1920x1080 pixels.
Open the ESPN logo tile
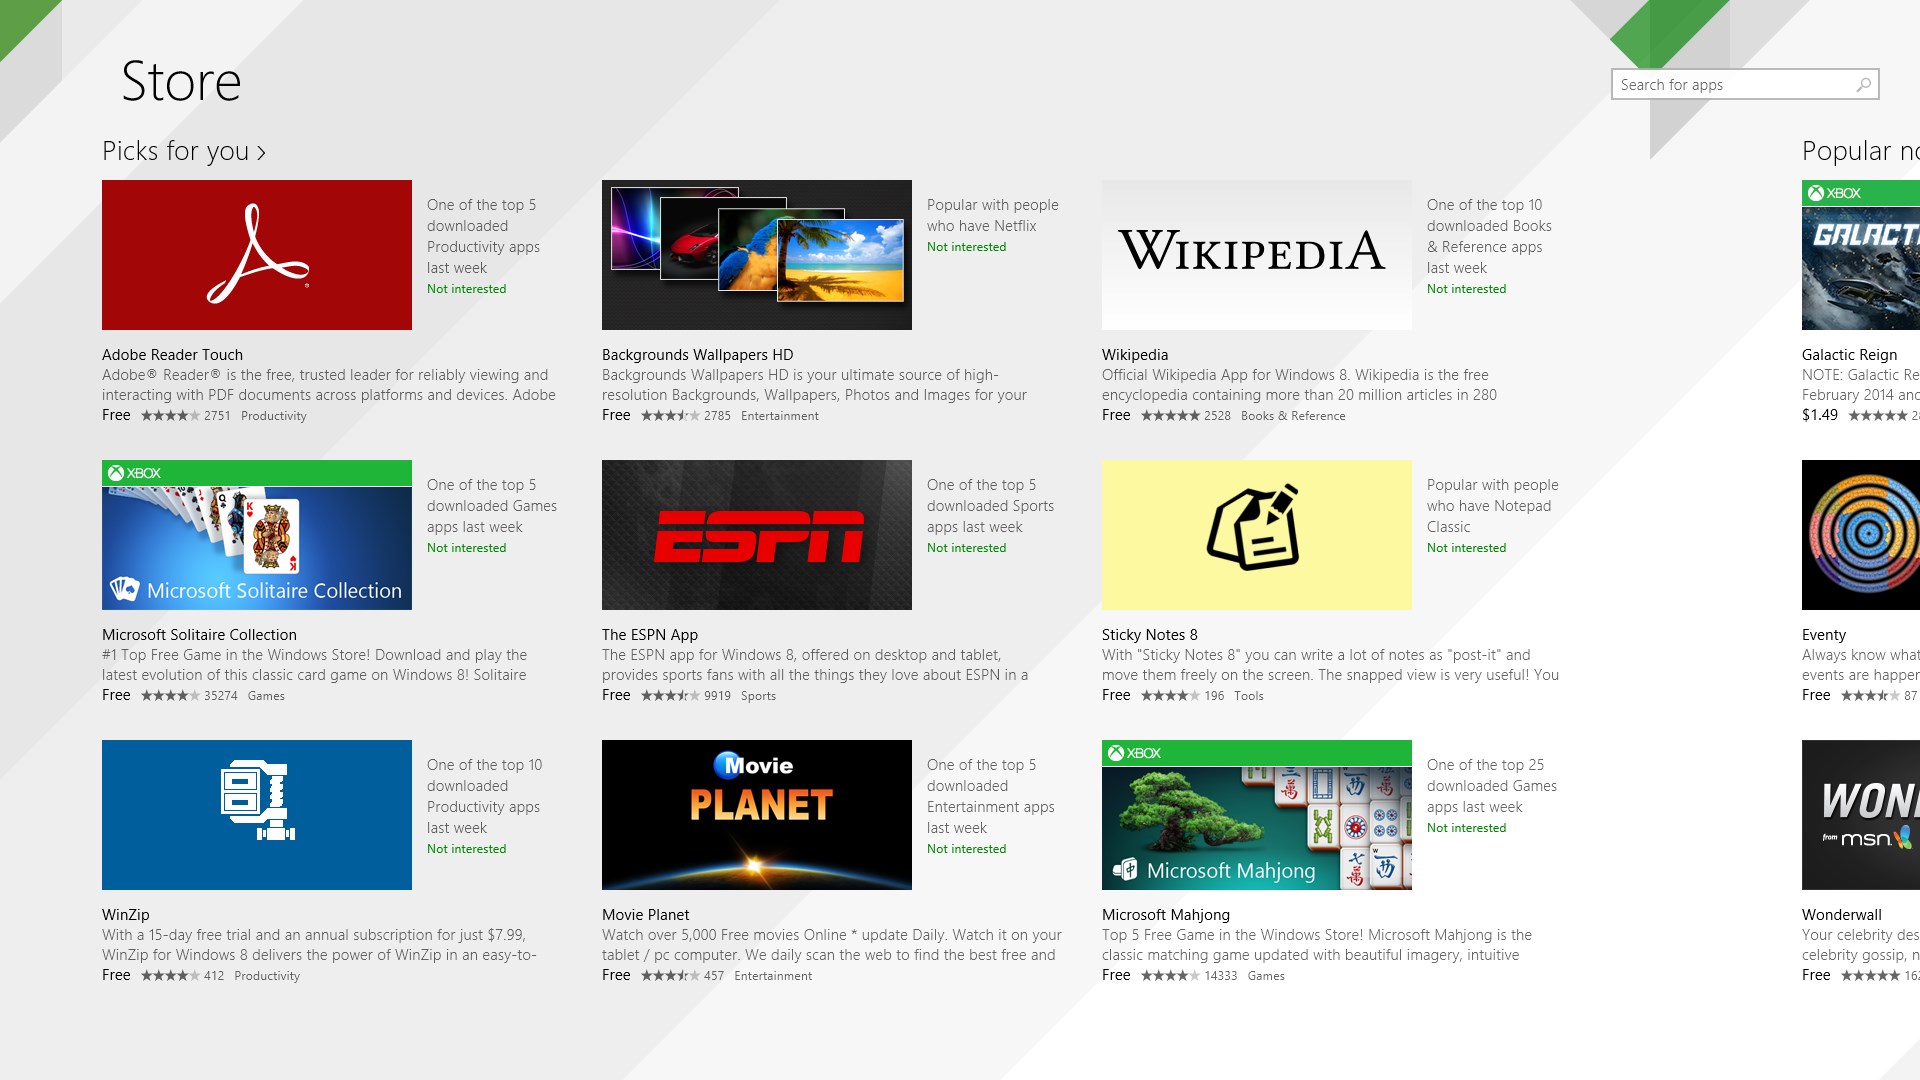(x=757, y=535)
